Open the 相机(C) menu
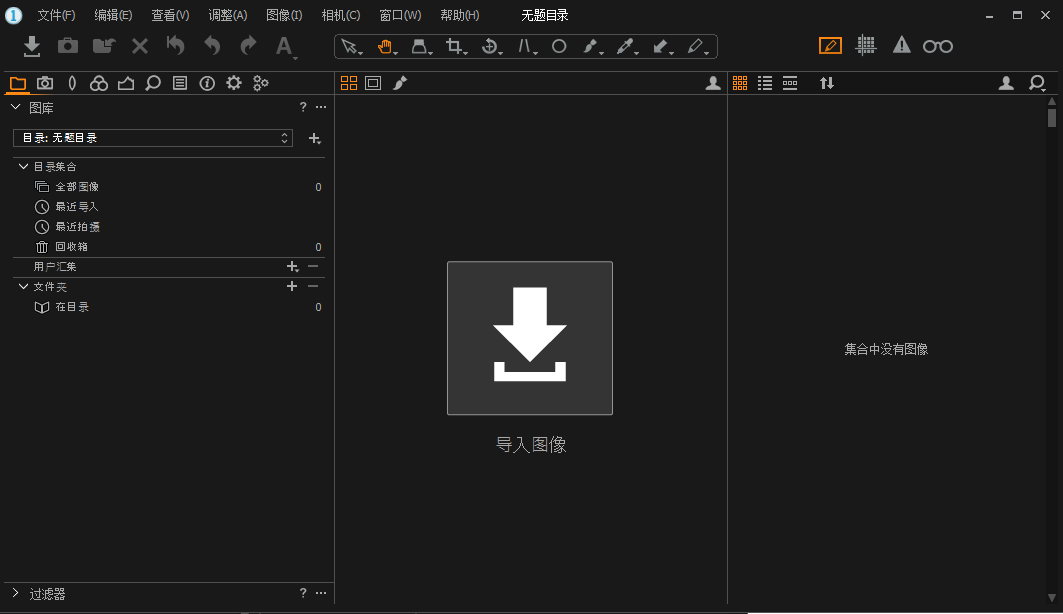This screenshot has width=1063, height=614. click(x=341, y=15)
